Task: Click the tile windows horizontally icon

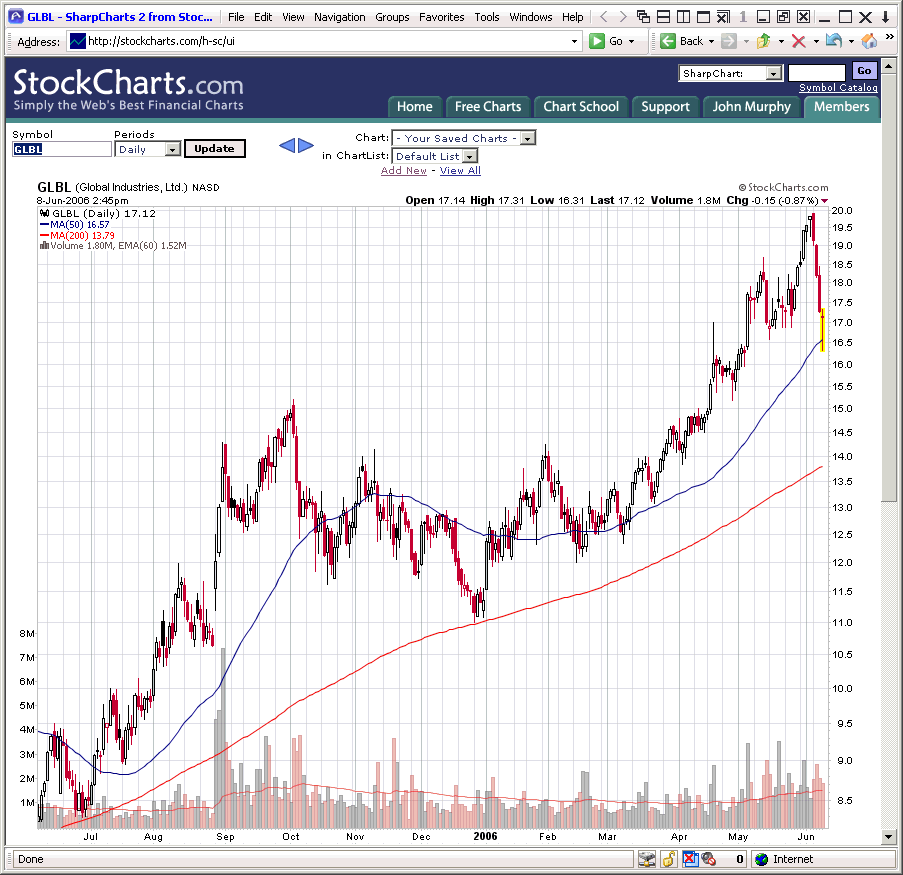Action: click(x=662, y=17)
